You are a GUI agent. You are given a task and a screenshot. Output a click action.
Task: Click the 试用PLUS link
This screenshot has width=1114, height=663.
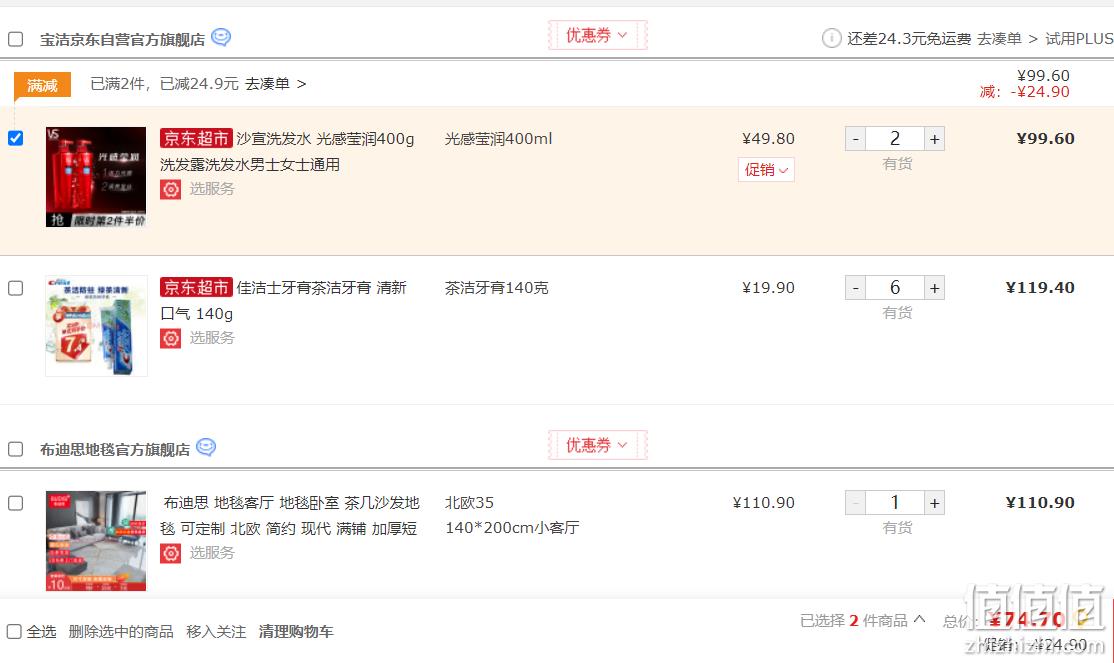click(1078, 39)
